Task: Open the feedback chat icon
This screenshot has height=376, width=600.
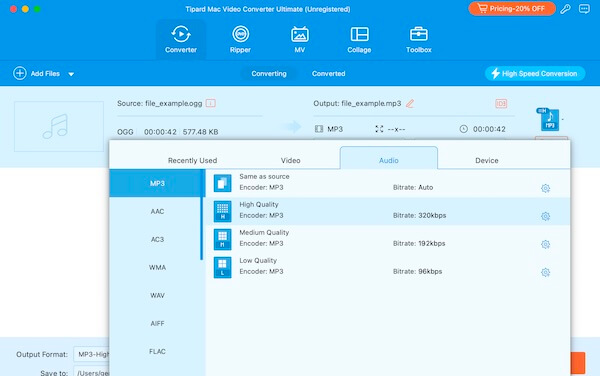Action: point(584,9)
